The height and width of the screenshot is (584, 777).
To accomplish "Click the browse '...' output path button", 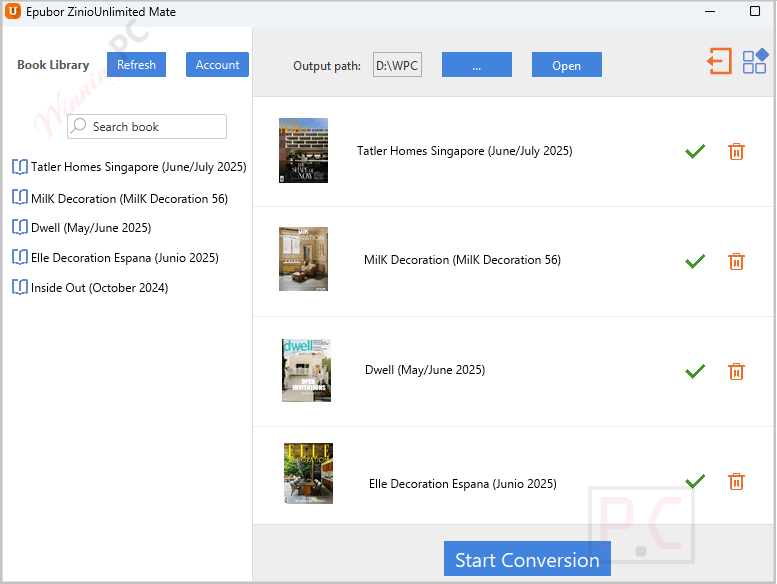I will (x=477, y=64).
